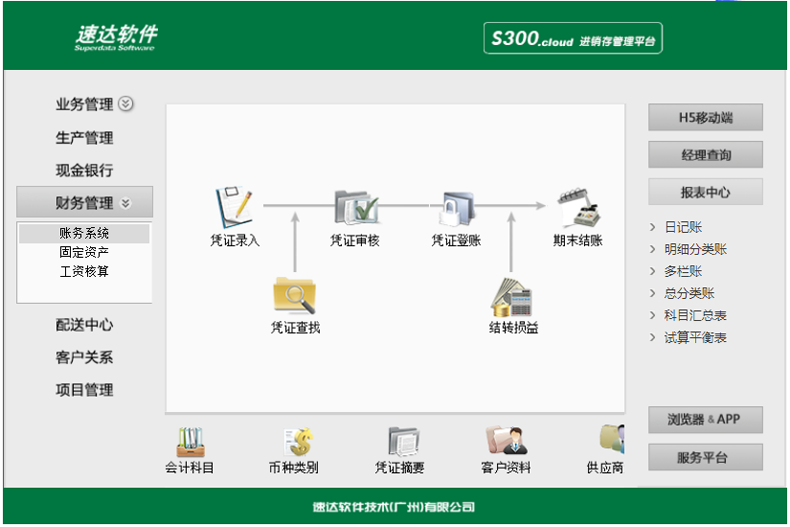Select the 配送中心 menu
The width and height of the screenshot is (790, 527).
pyautogui.click(x=84, y=325)
